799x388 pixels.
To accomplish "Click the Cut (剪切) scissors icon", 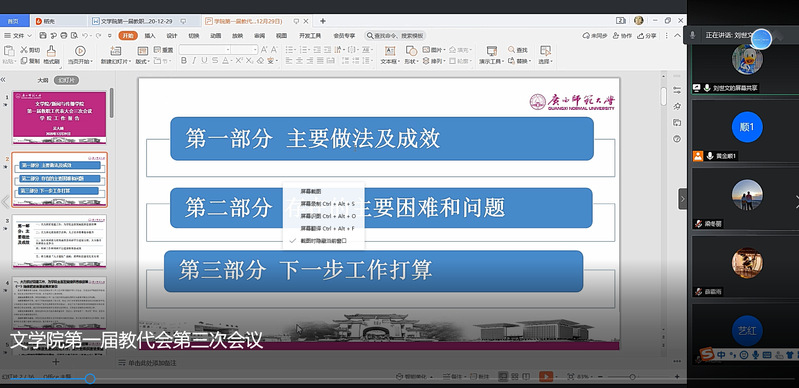I will pyautogui.click(x=23, y=50).
